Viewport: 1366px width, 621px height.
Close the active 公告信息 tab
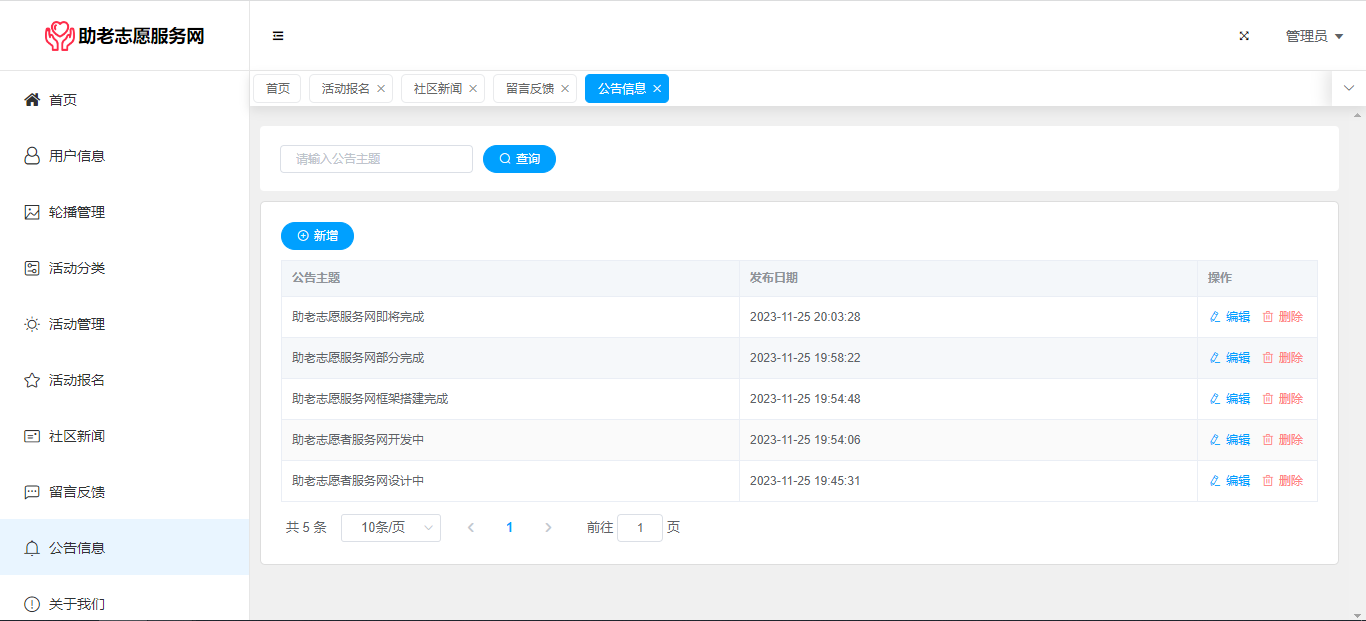pos(657,89)
